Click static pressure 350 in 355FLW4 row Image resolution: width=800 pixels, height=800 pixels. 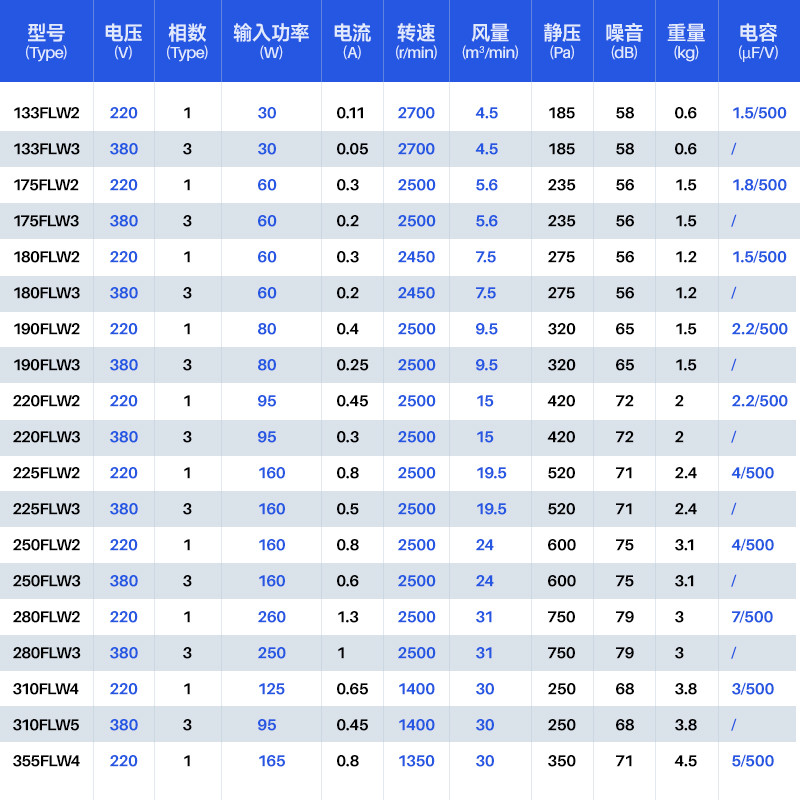pos(562,761)
